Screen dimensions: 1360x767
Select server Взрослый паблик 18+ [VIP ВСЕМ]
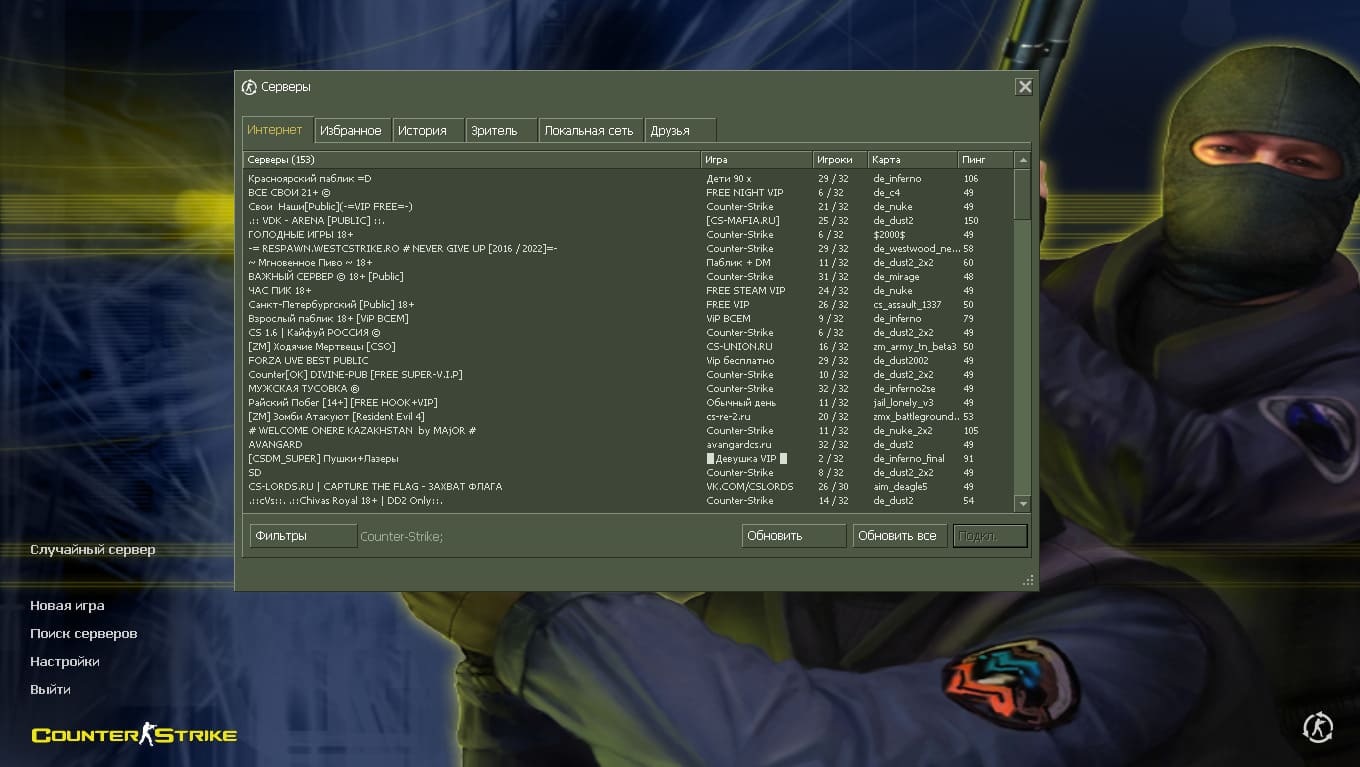[629, 319]
